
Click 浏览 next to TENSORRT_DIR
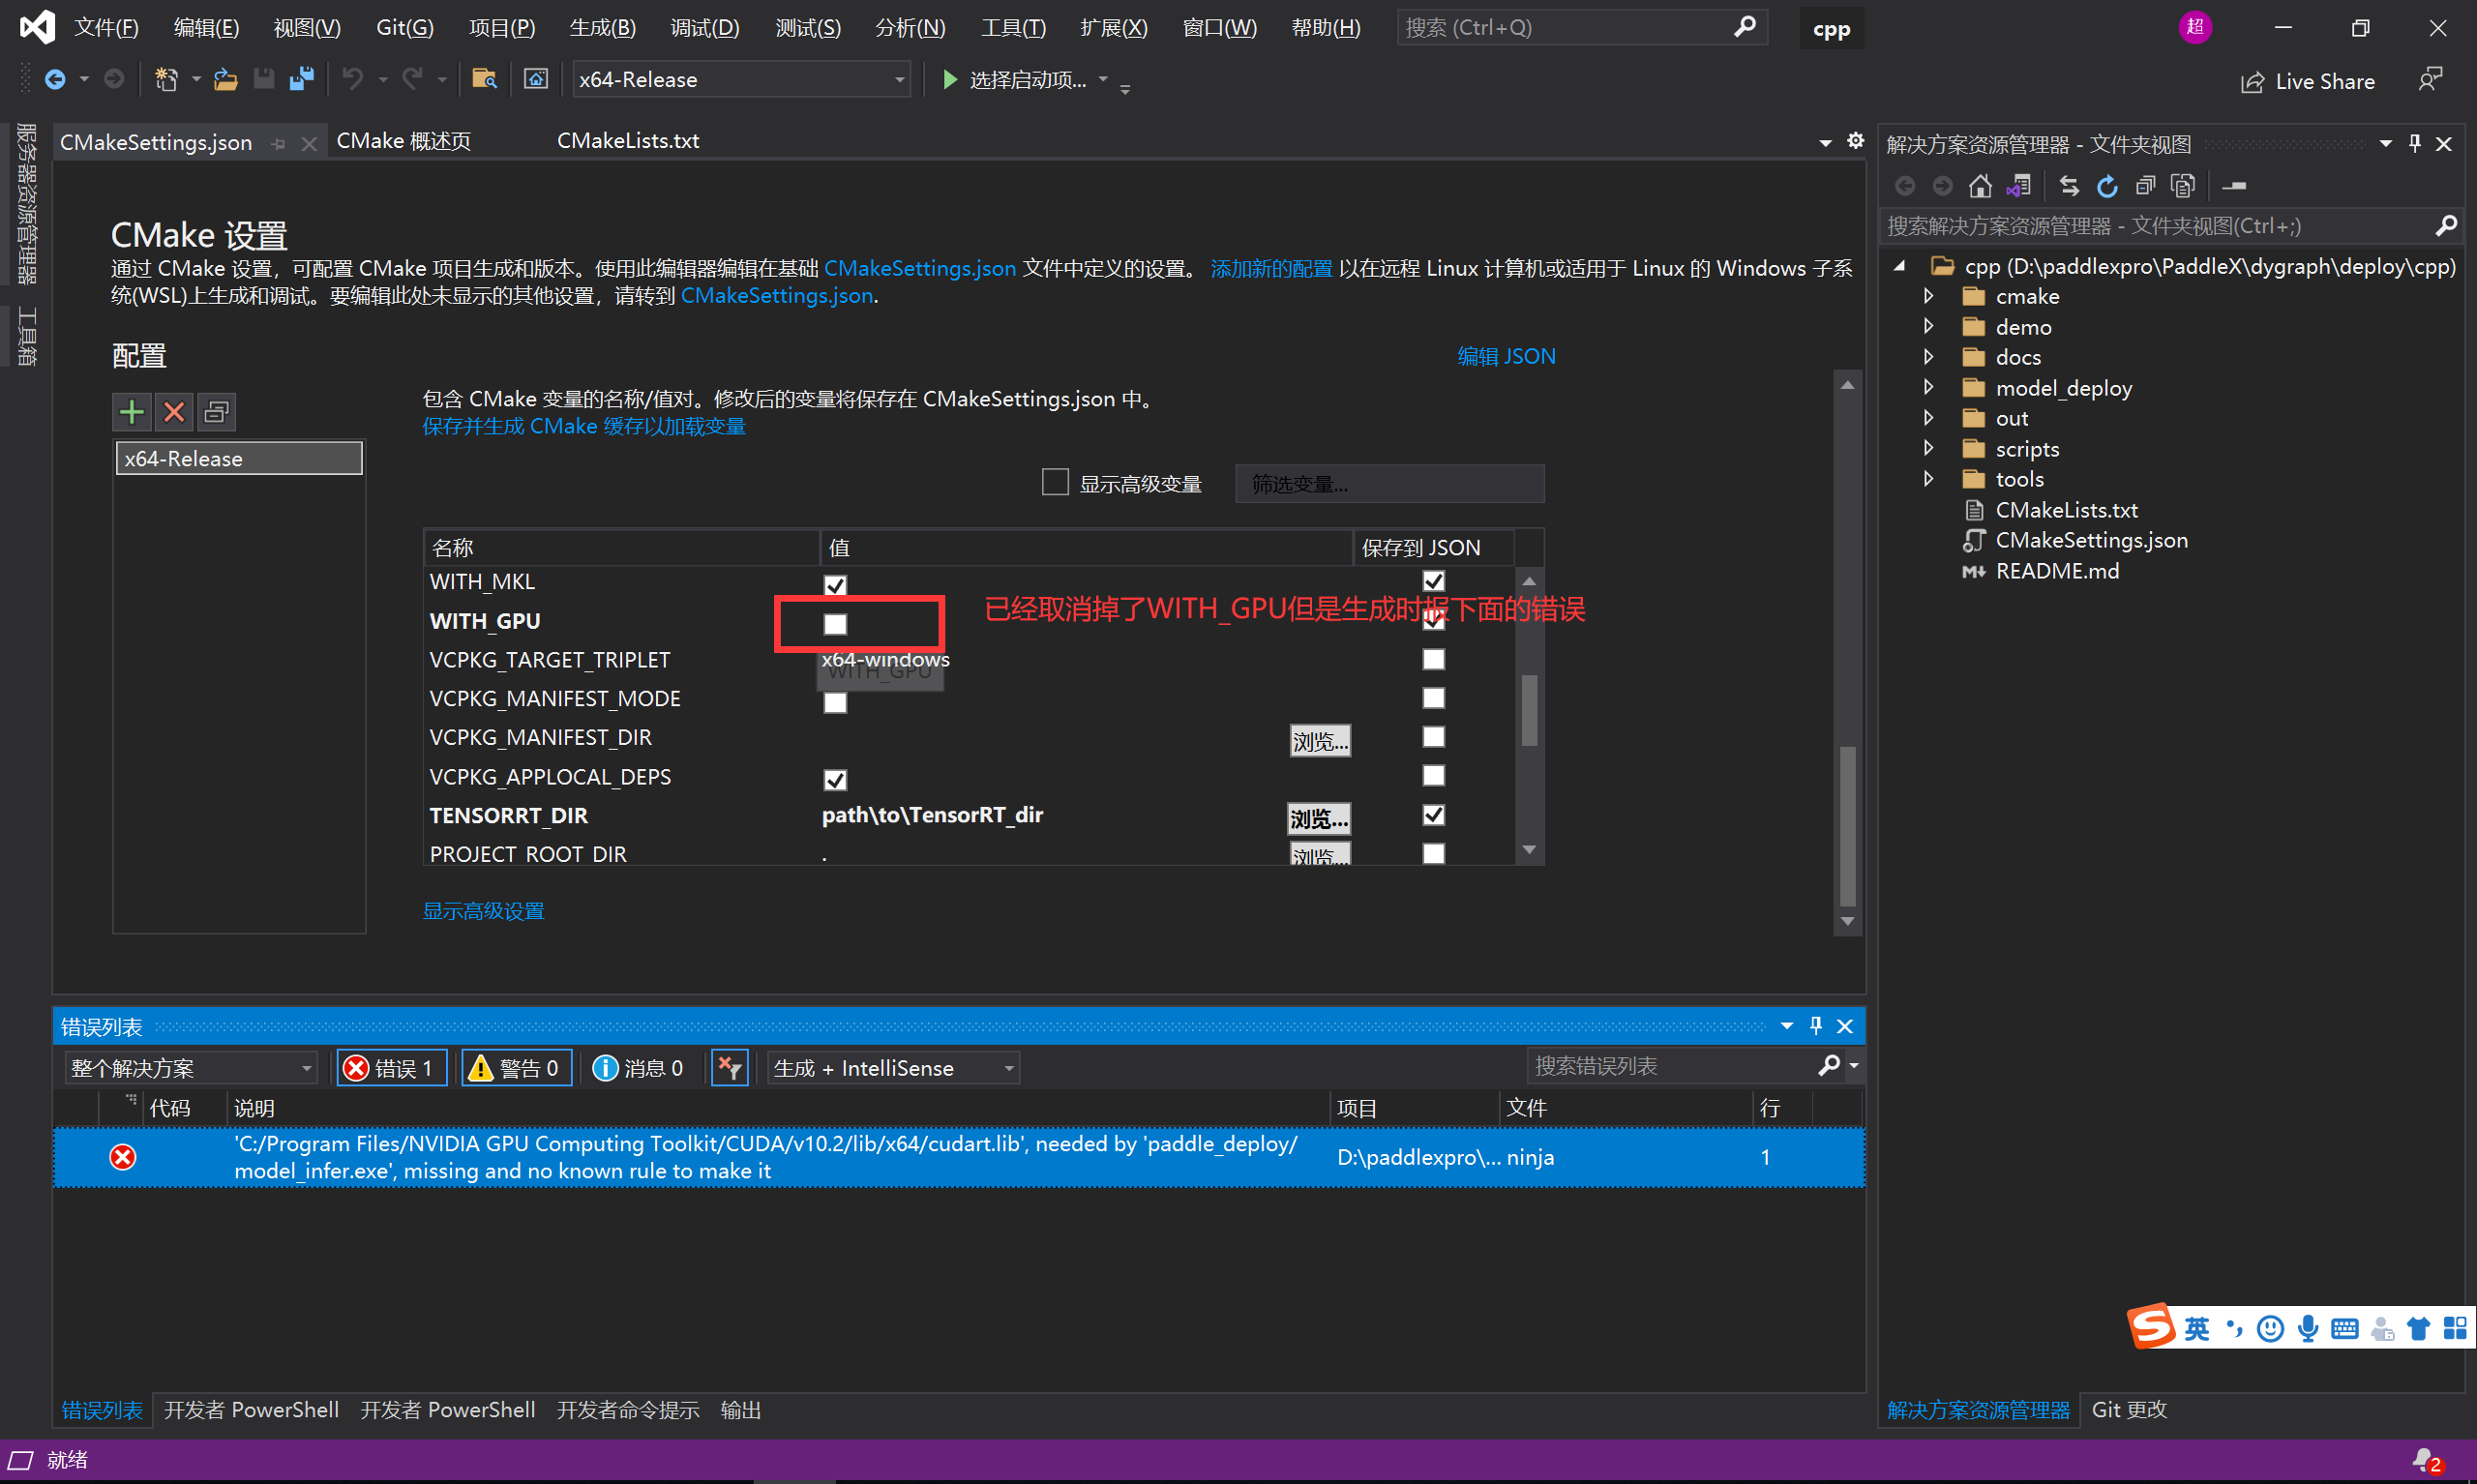pyautogui.click(x=1318, y=817)
